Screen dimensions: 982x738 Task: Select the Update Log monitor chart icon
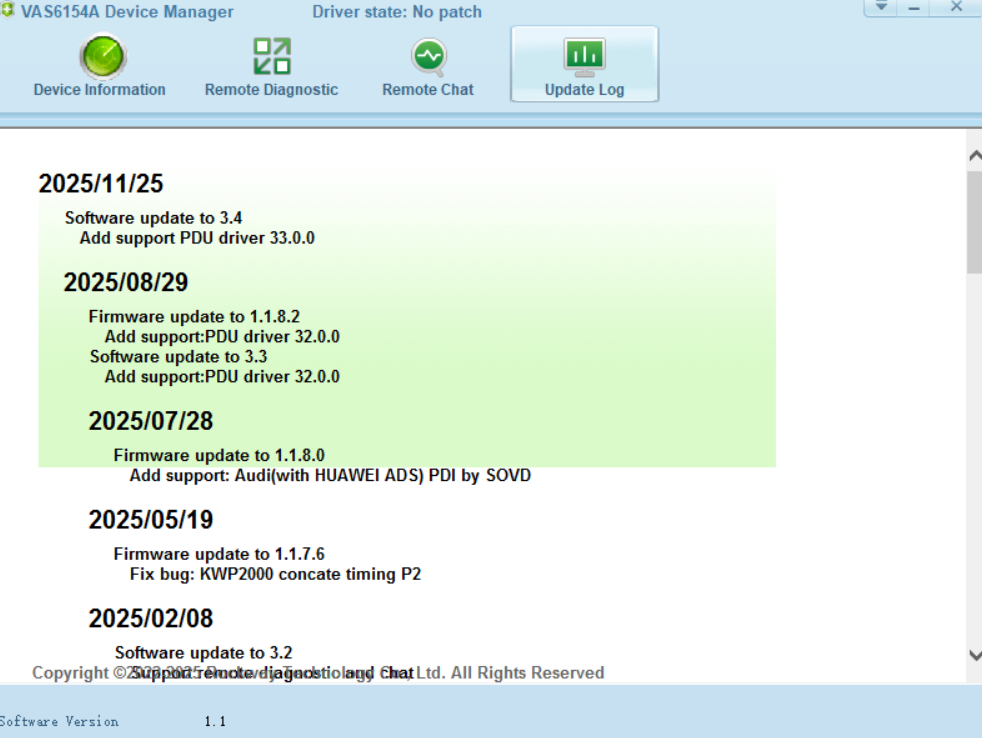584,56
